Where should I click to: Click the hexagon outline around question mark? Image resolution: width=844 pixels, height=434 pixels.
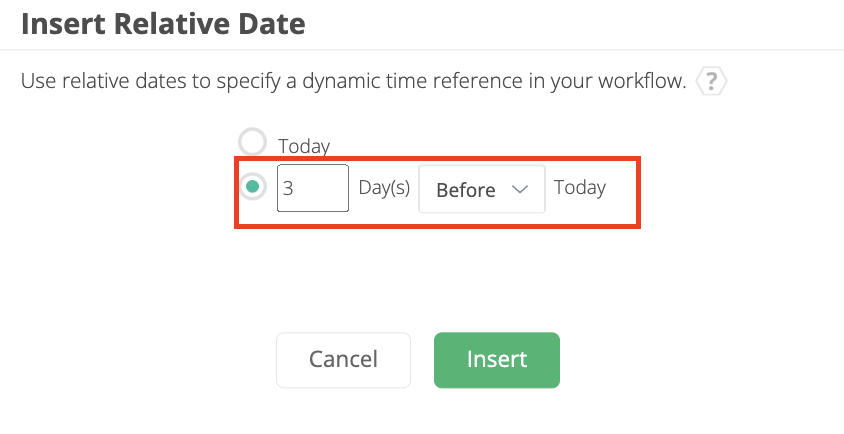tap(699, 81)
